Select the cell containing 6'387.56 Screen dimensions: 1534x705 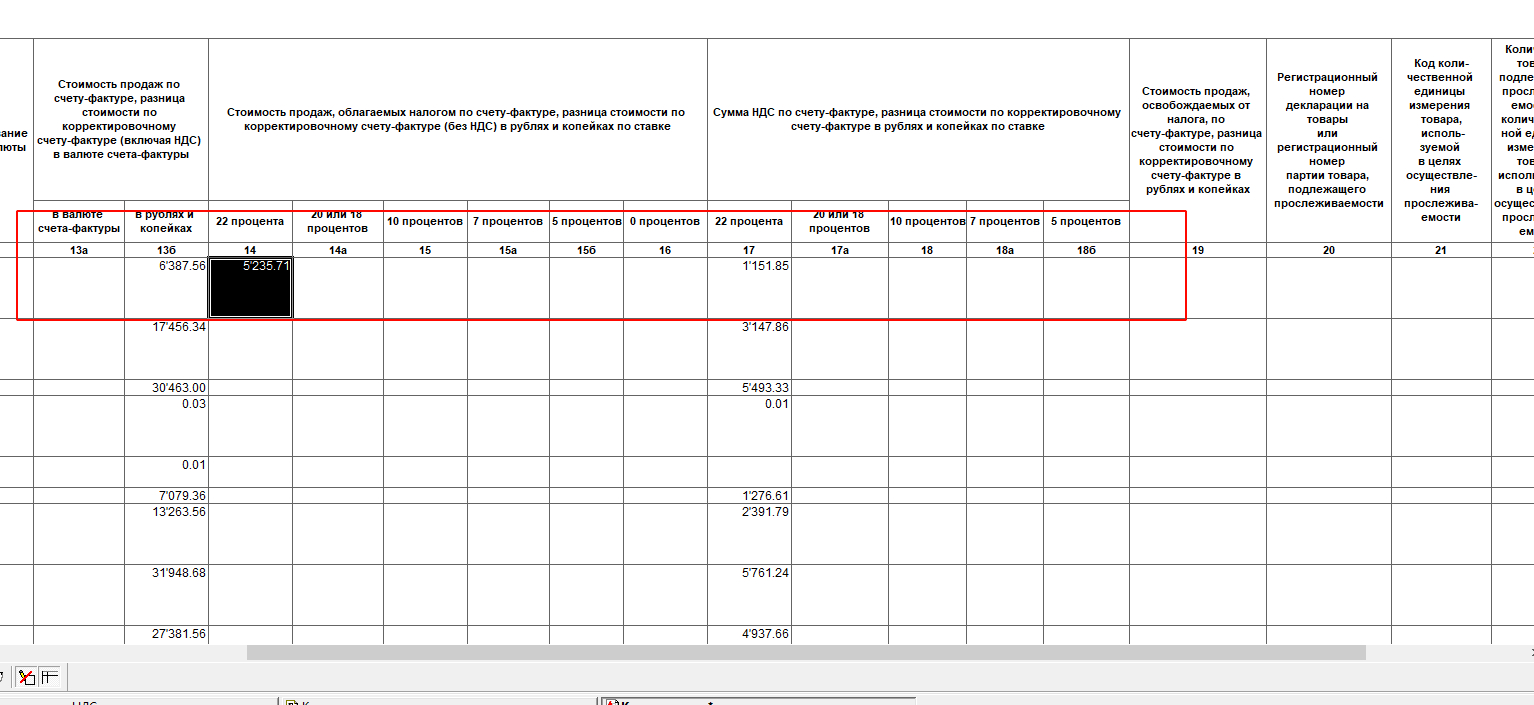(x=166, y=288)
